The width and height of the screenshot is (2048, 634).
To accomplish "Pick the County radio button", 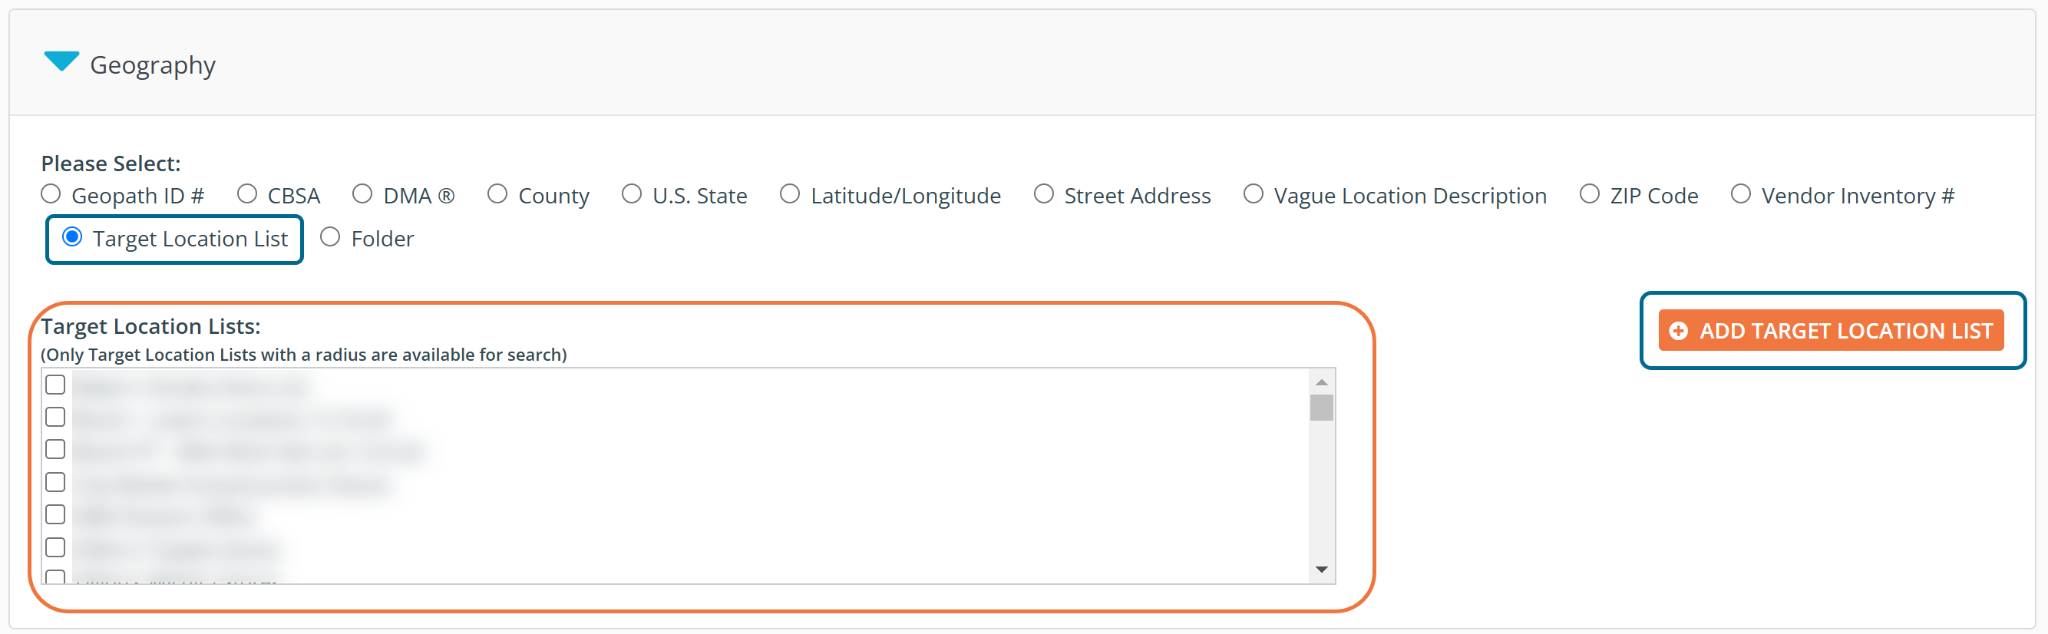I will pos(497,194).
